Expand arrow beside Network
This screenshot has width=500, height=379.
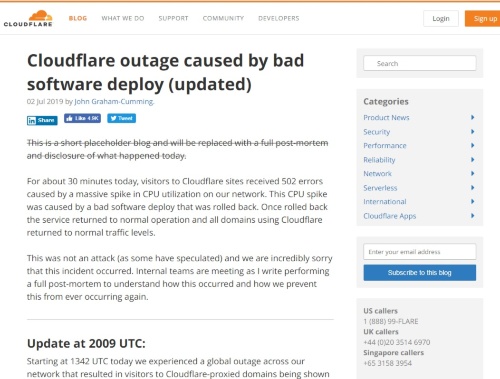pyautogui.click(x=472, y=173)
